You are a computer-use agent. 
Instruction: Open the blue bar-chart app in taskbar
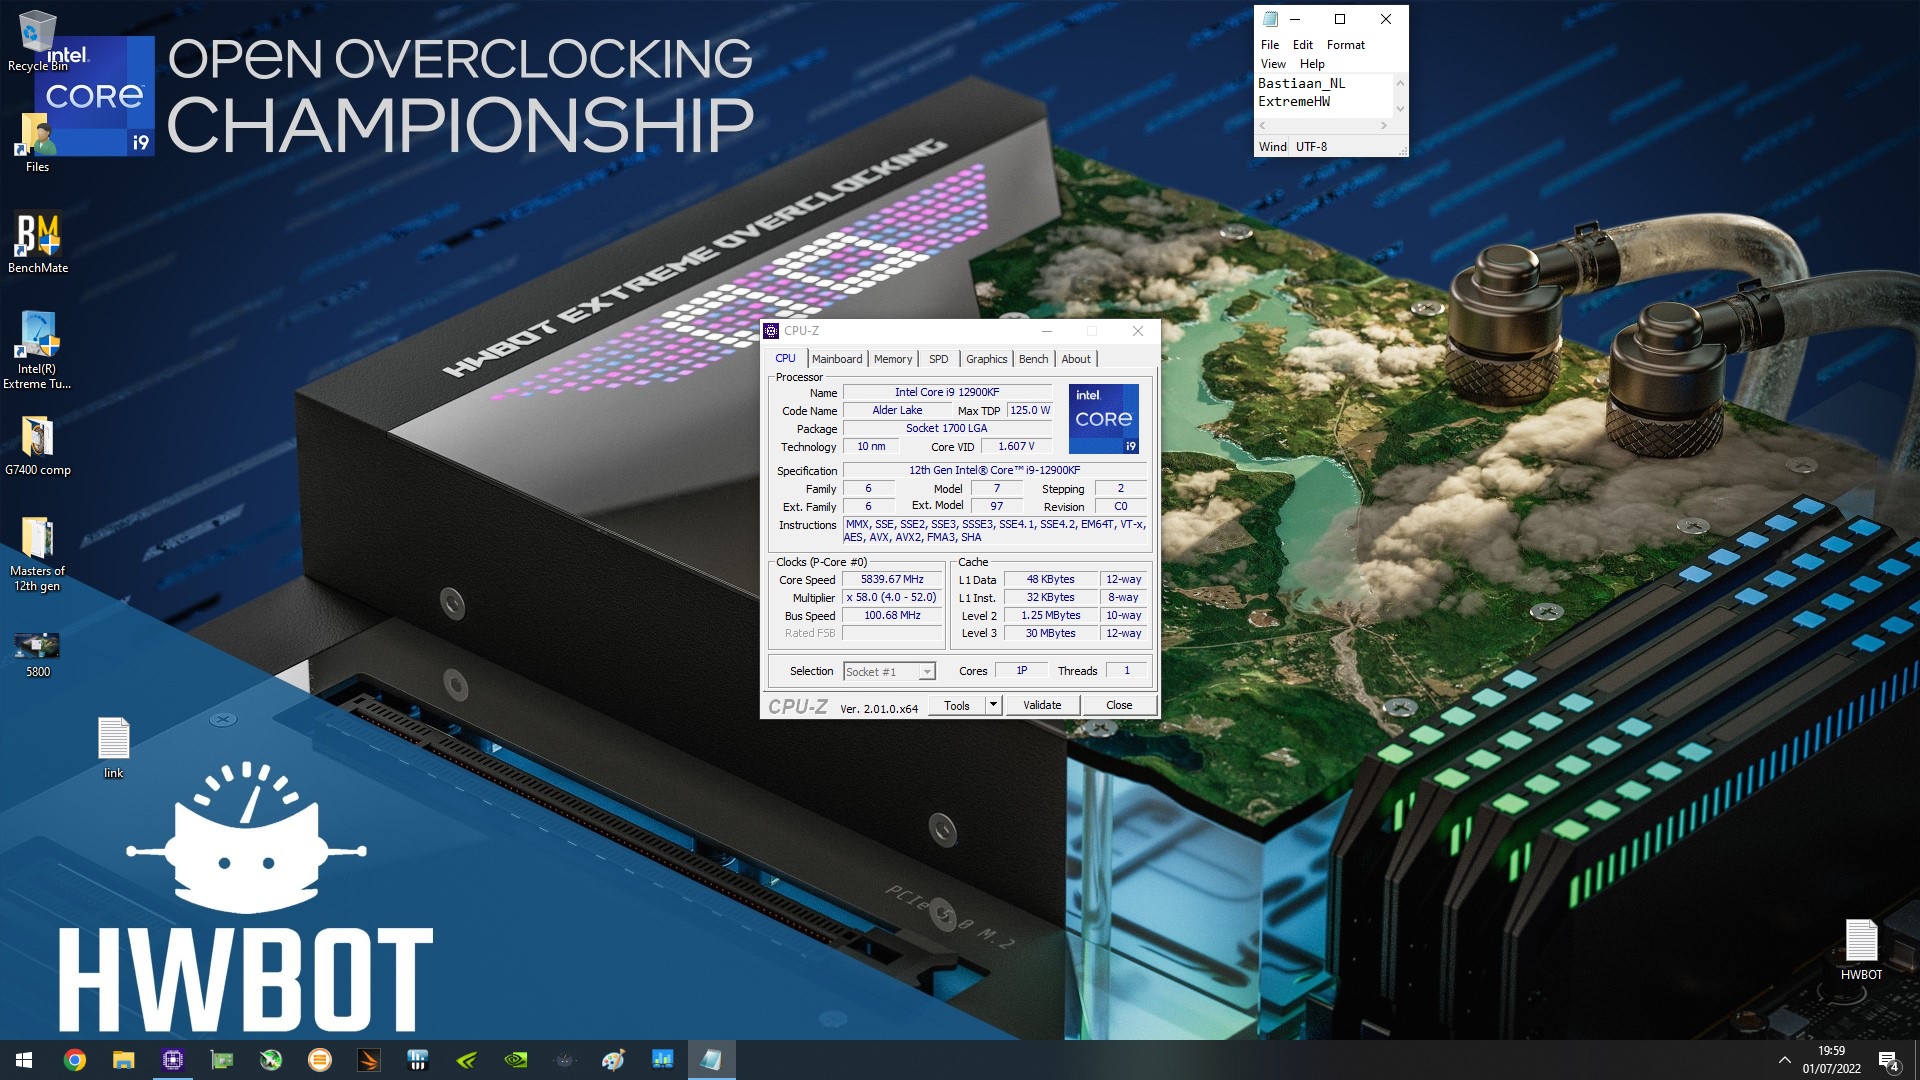coord(417,1060)
